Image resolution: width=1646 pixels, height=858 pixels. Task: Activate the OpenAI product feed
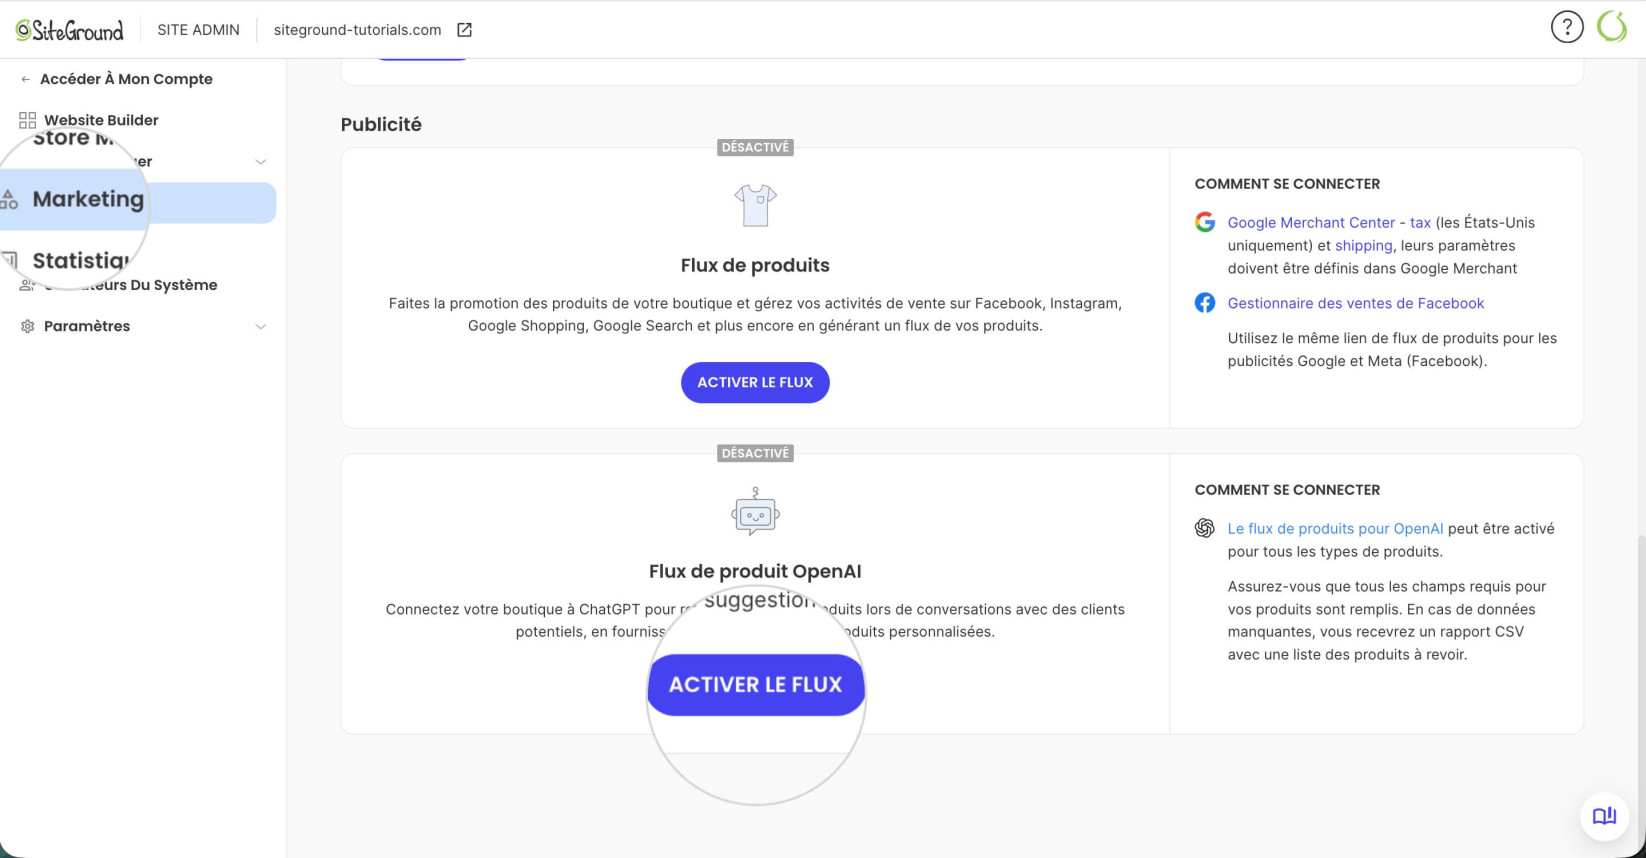pos(755,685)
